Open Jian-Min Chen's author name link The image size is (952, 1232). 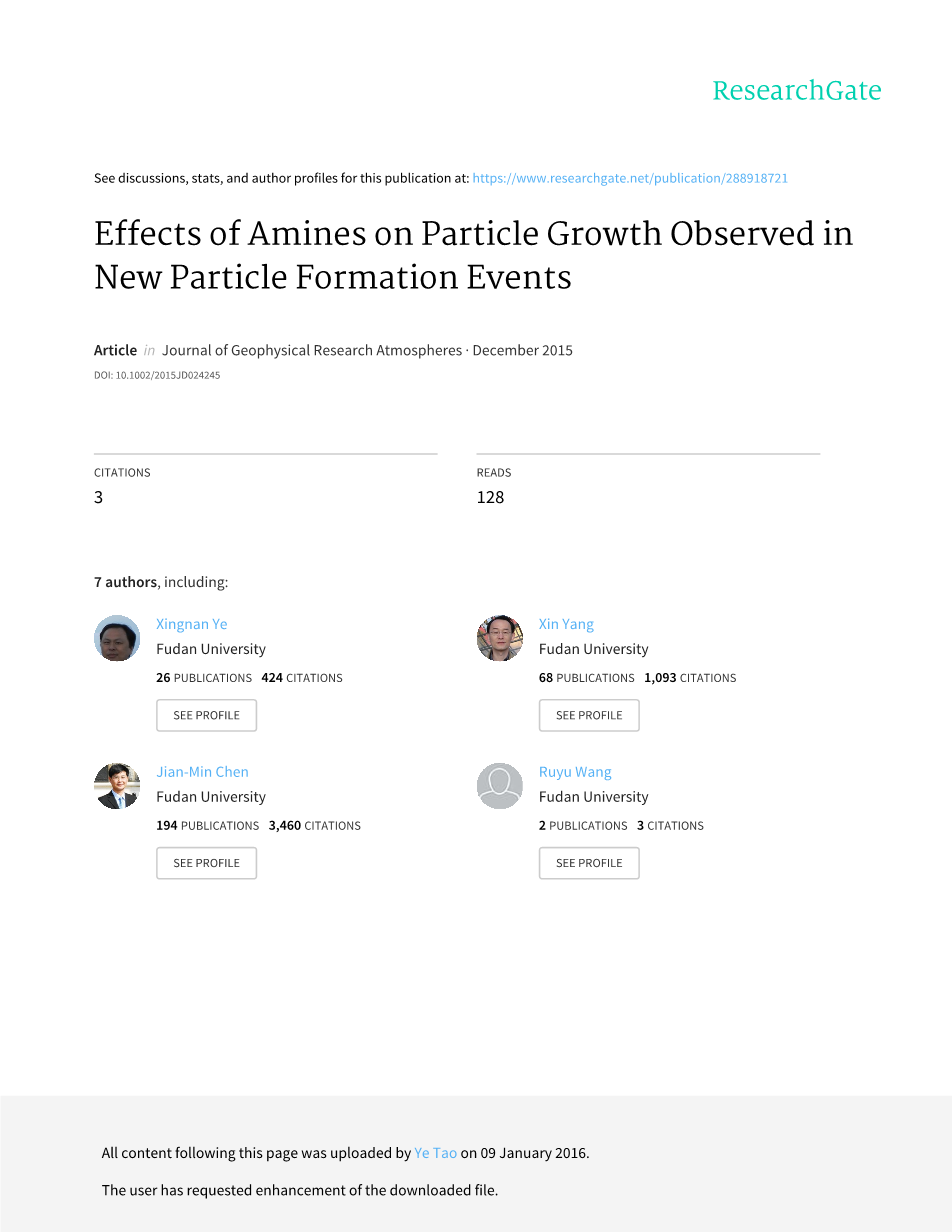[202, 772]
